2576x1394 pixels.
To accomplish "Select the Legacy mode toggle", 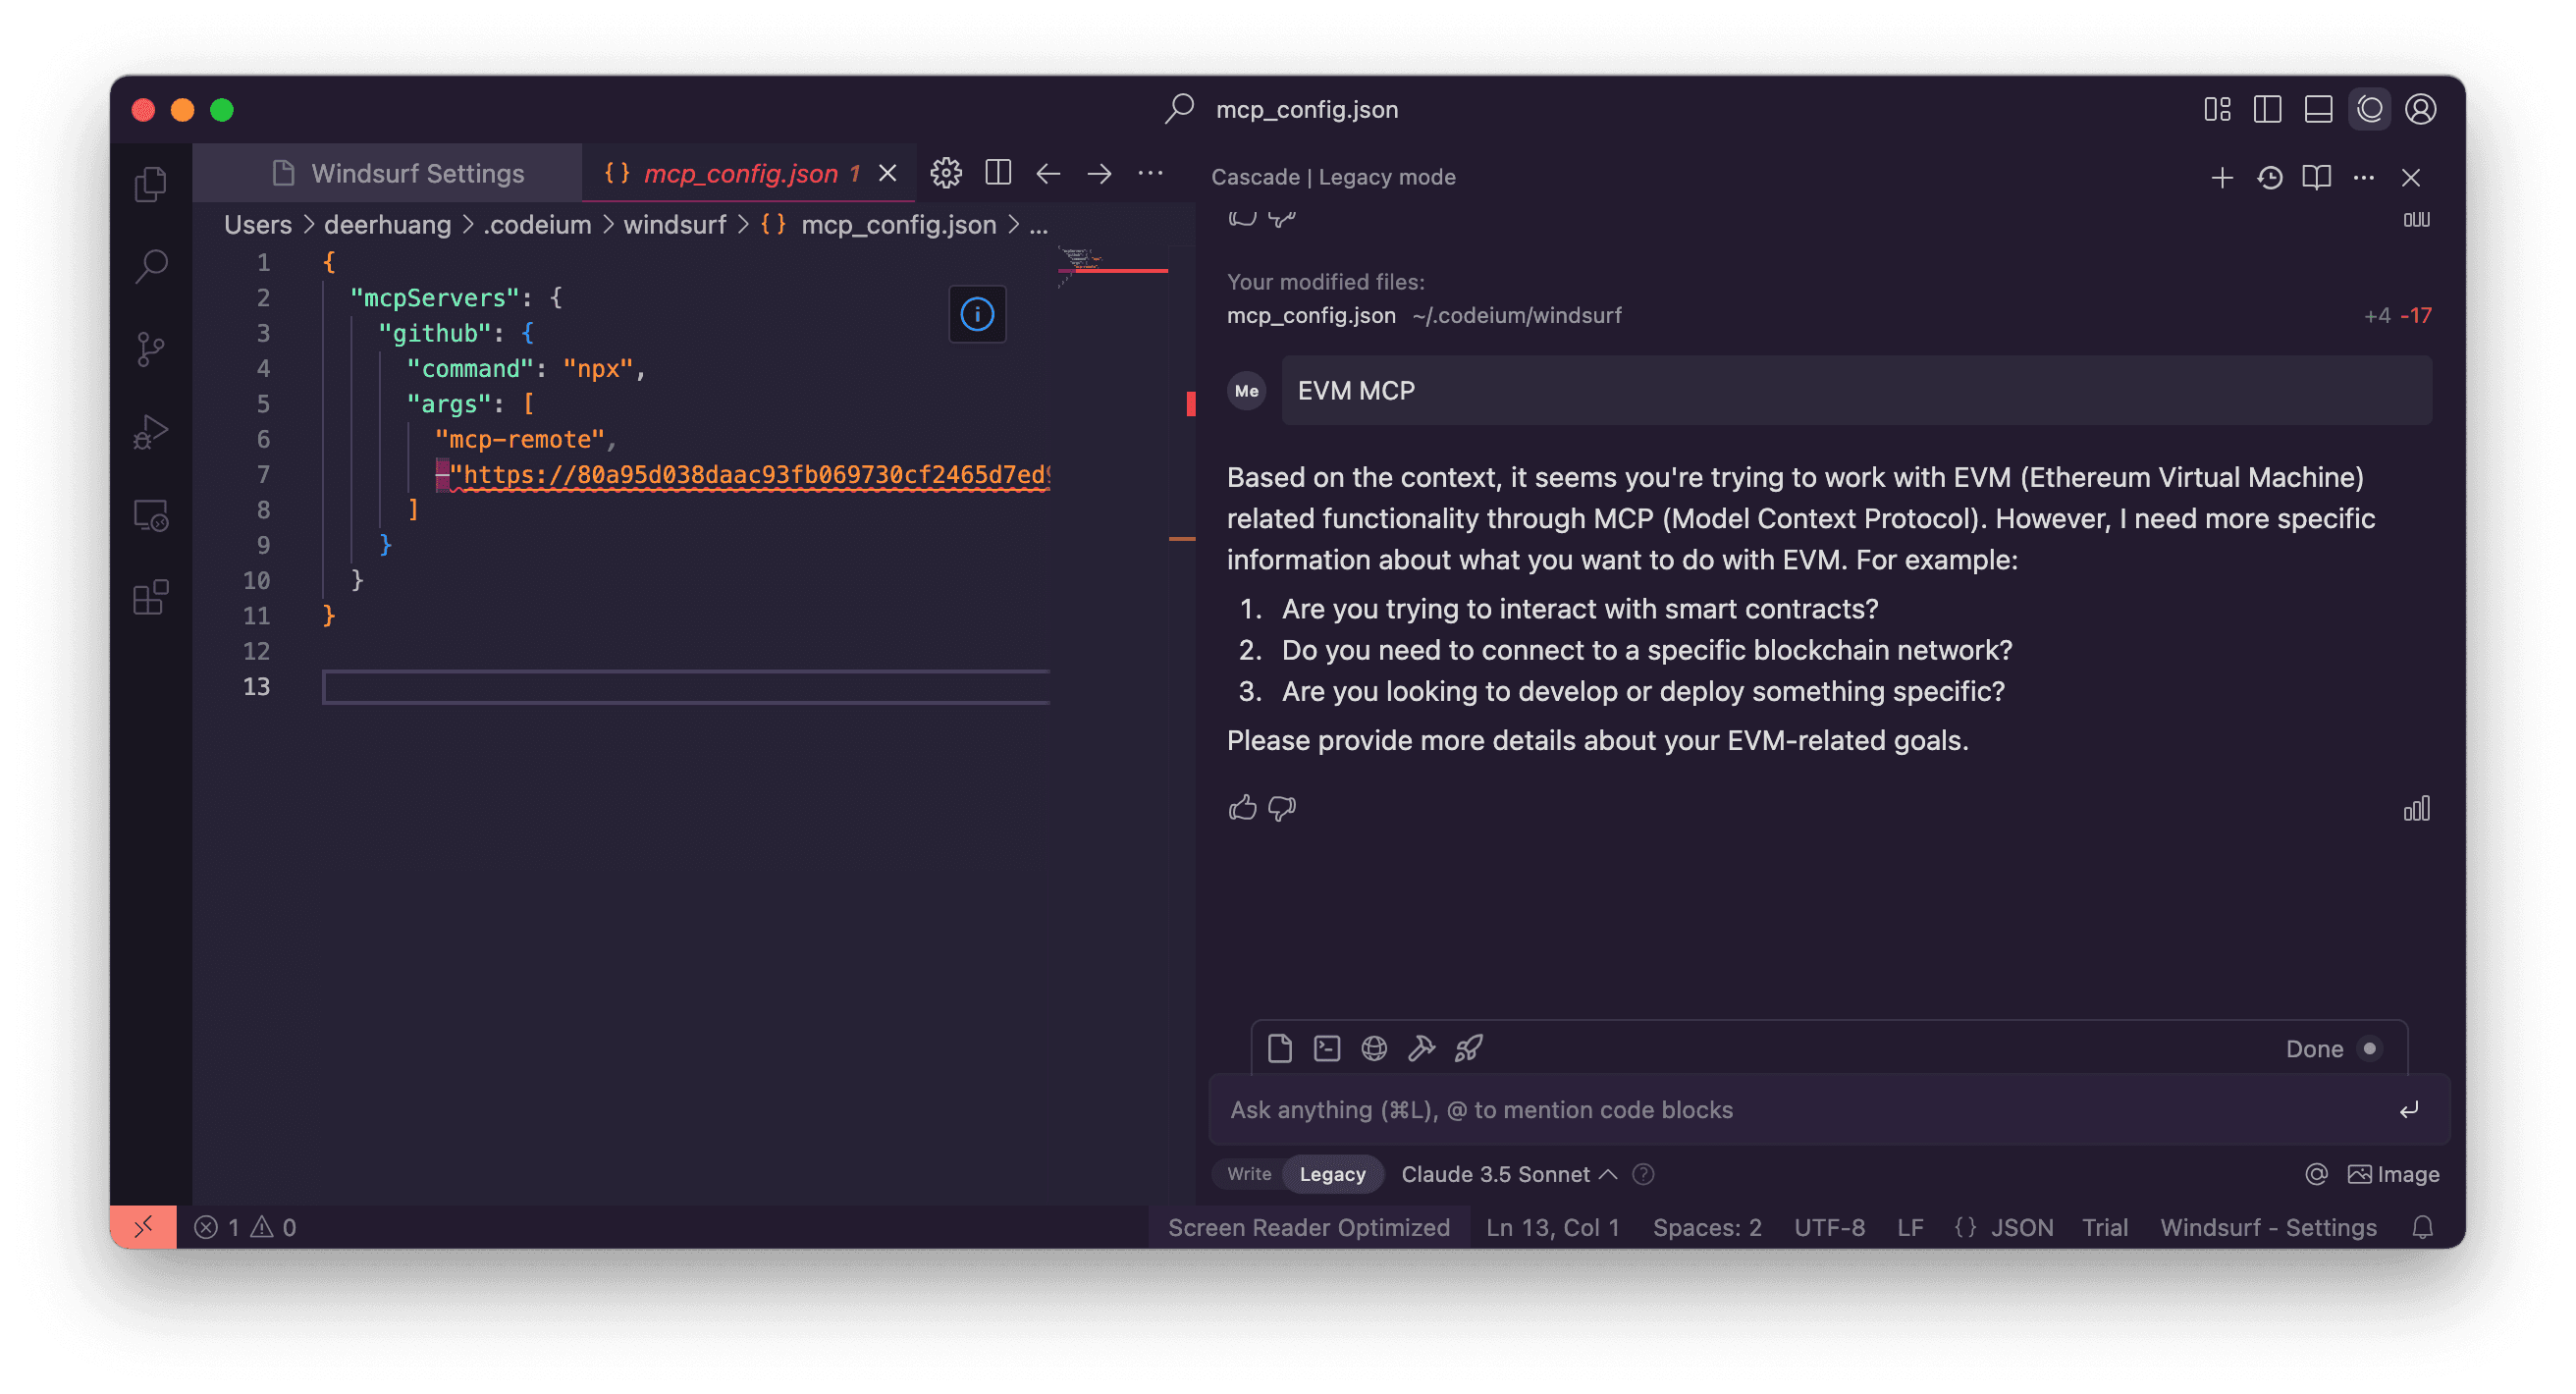I will (1332, 1174).
